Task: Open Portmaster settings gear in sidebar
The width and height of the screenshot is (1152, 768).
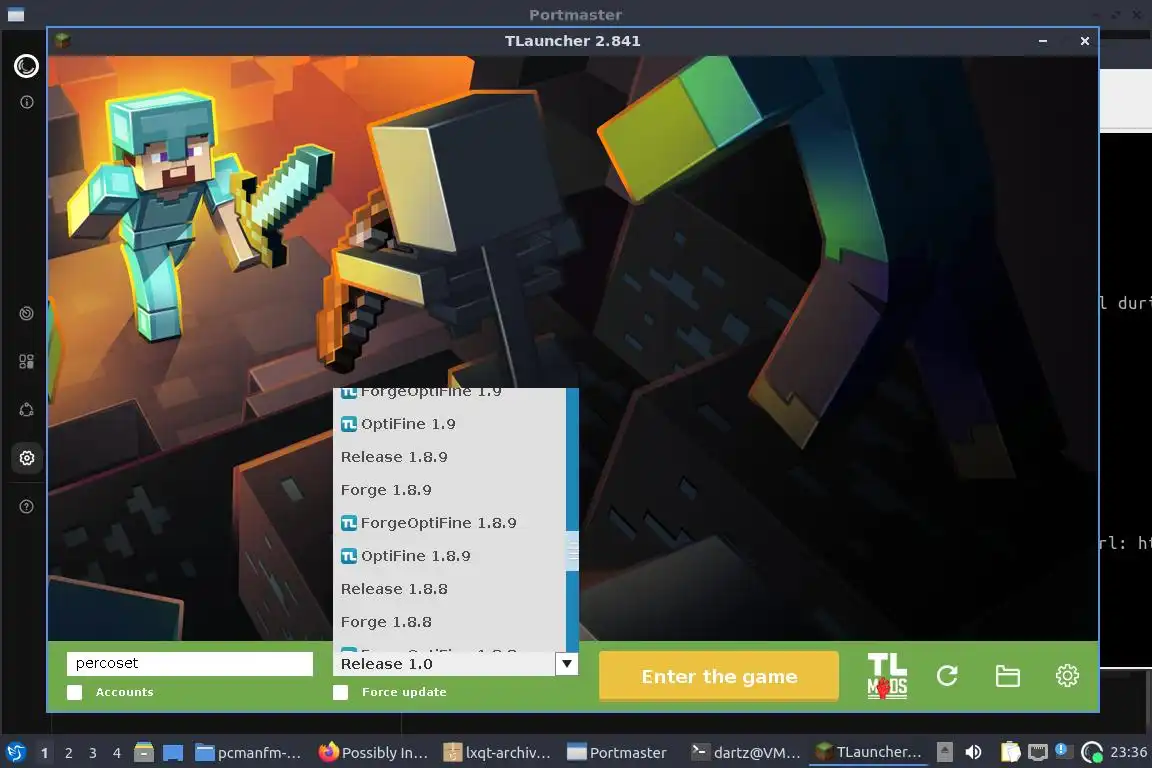Action: 26,458
